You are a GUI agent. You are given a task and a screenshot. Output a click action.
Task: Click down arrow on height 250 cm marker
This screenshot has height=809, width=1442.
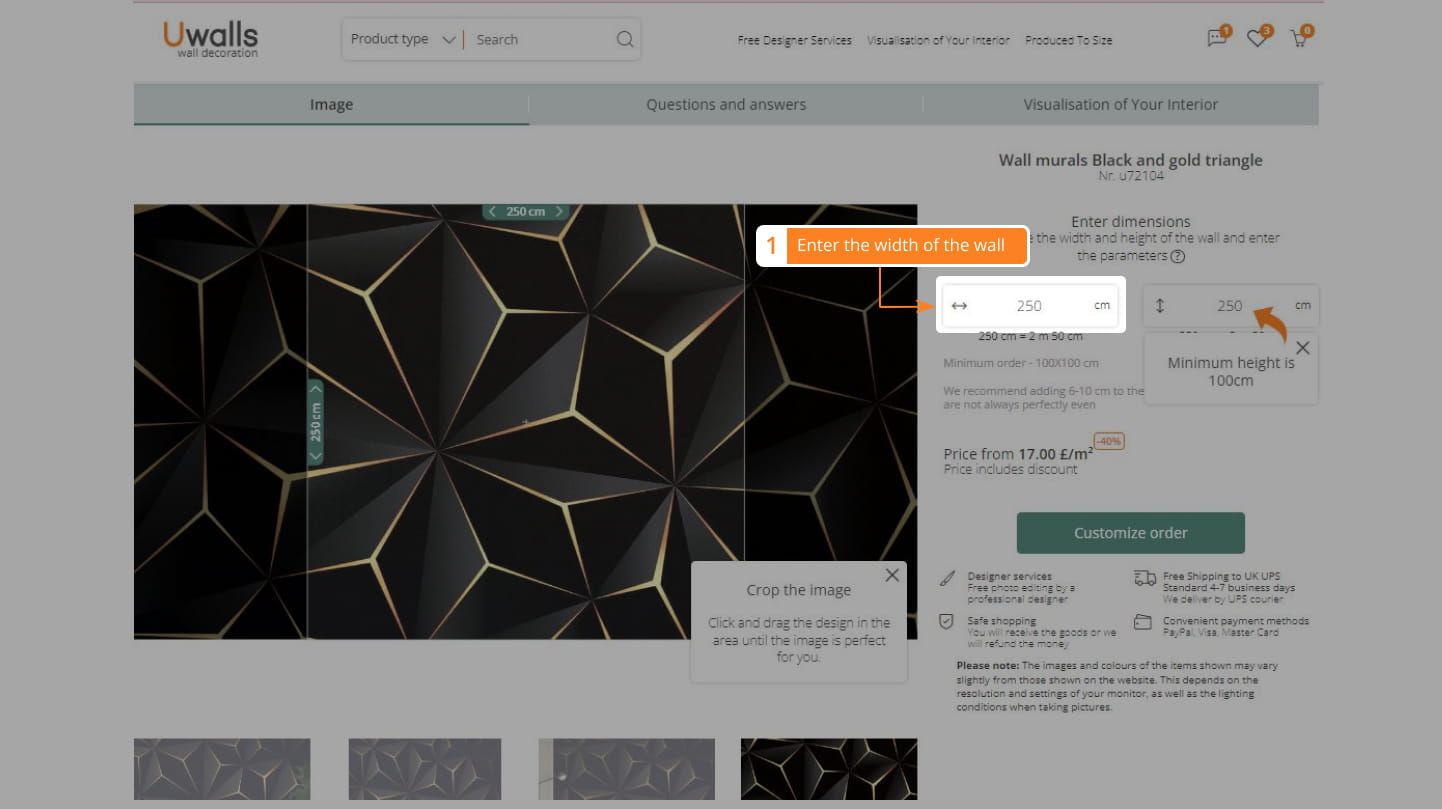(x=316, y=456)
